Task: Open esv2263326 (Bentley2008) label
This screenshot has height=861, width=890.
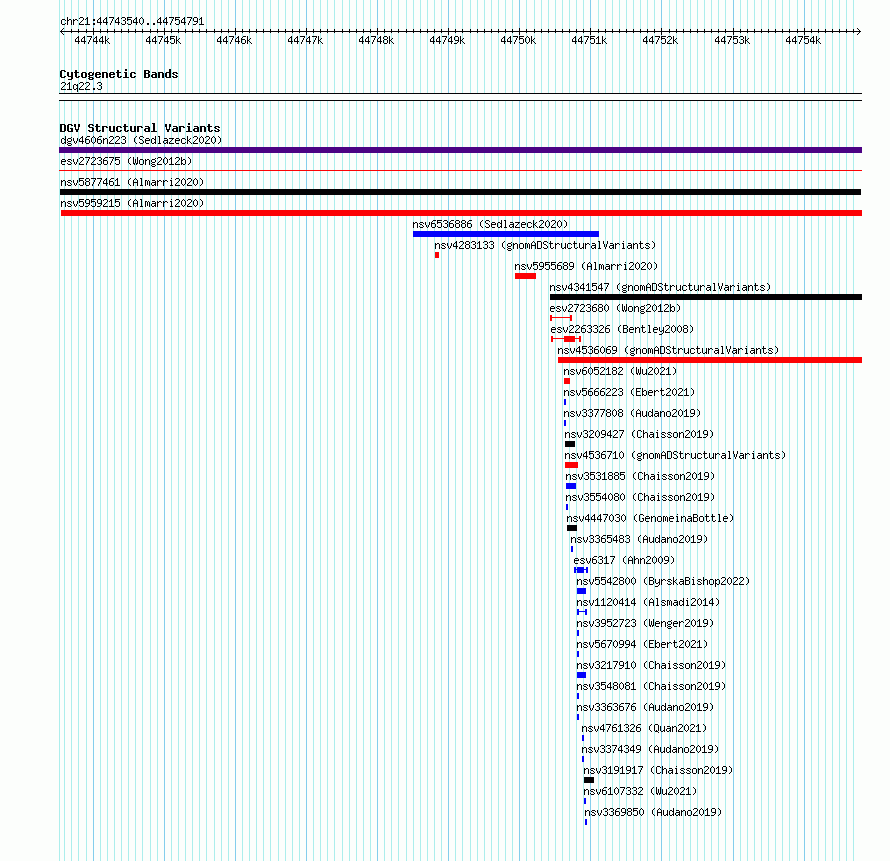Action: coord(622,329)
